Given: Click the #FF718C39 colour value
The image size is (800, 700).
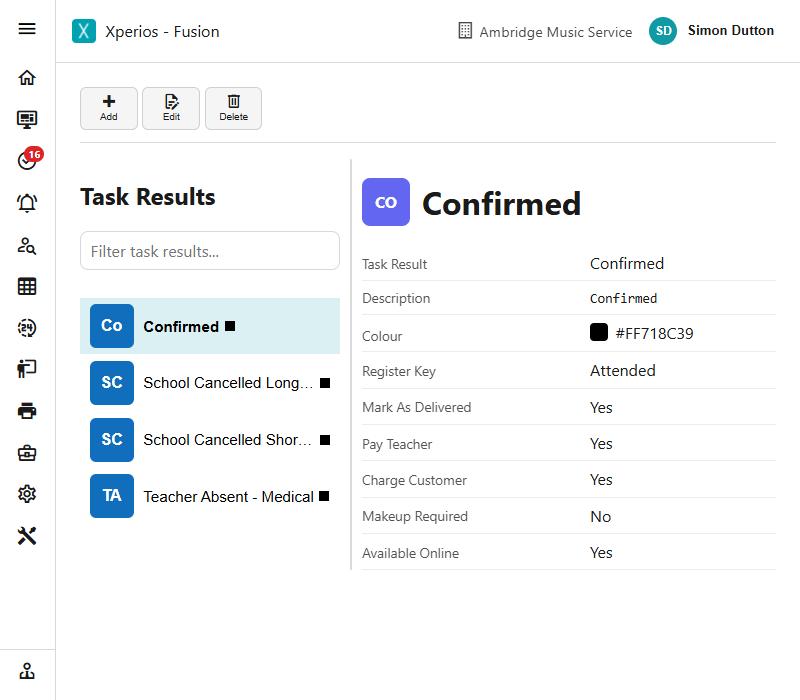Looking at the screenshot, I should (654, 334).
